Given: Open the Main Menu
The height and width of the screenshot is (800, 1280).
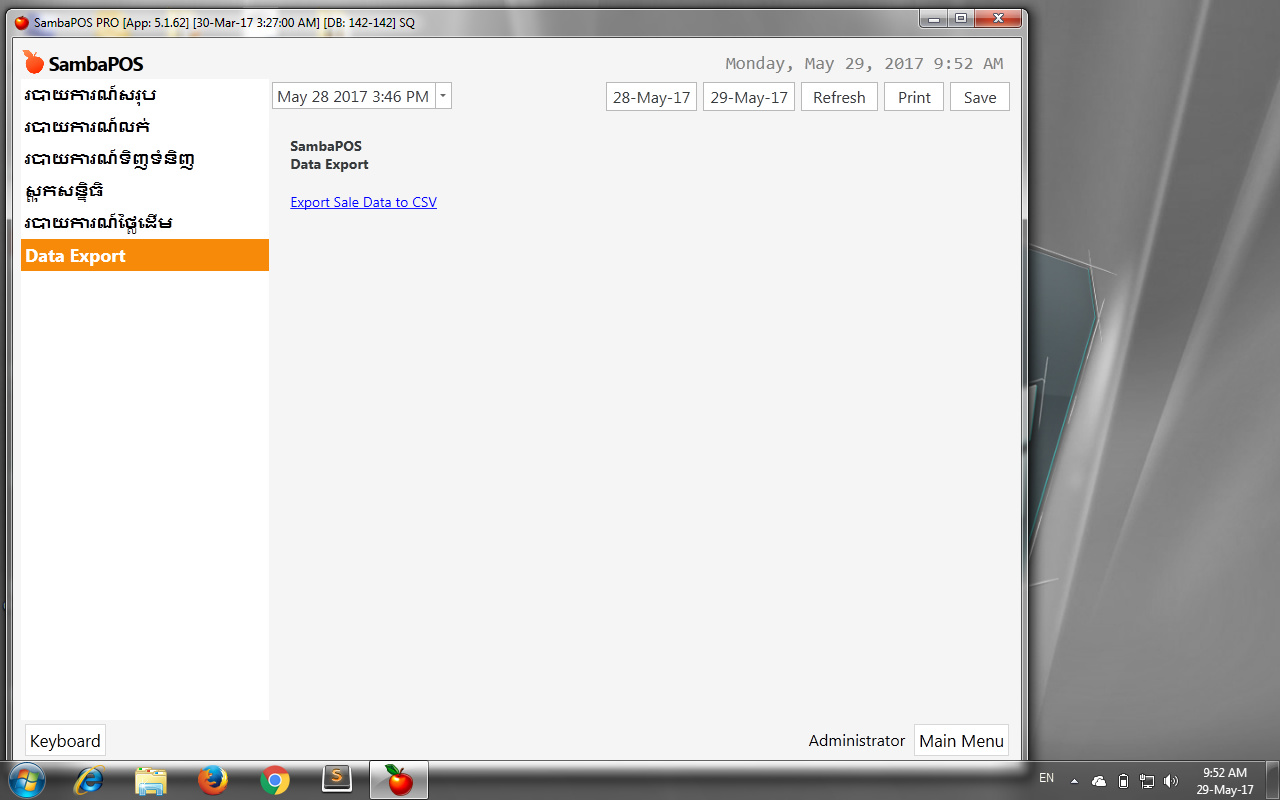Looking at the screenshot, I should click(x=961, y=740).
